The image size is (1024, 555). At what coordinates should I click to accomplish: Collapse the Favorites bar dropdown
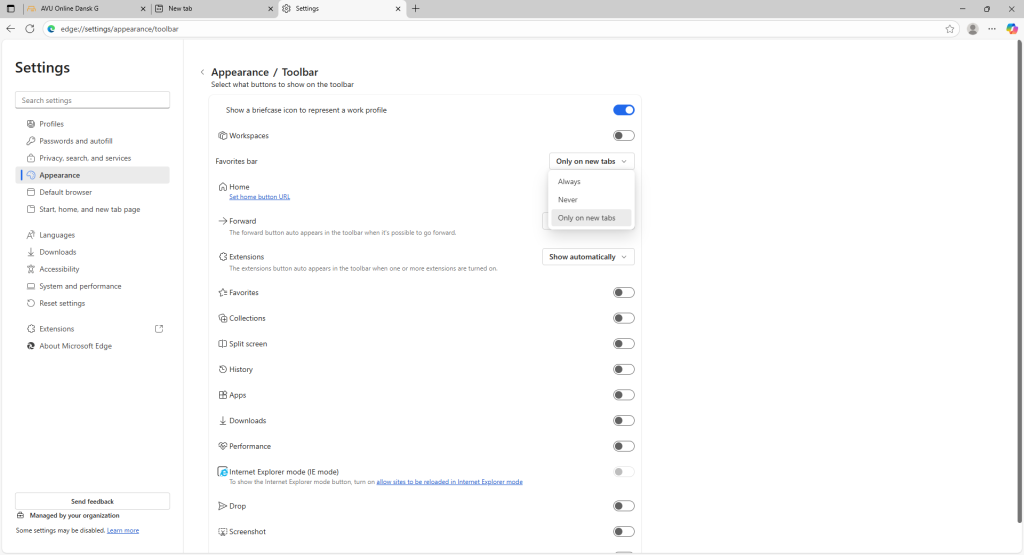point(591,161)
